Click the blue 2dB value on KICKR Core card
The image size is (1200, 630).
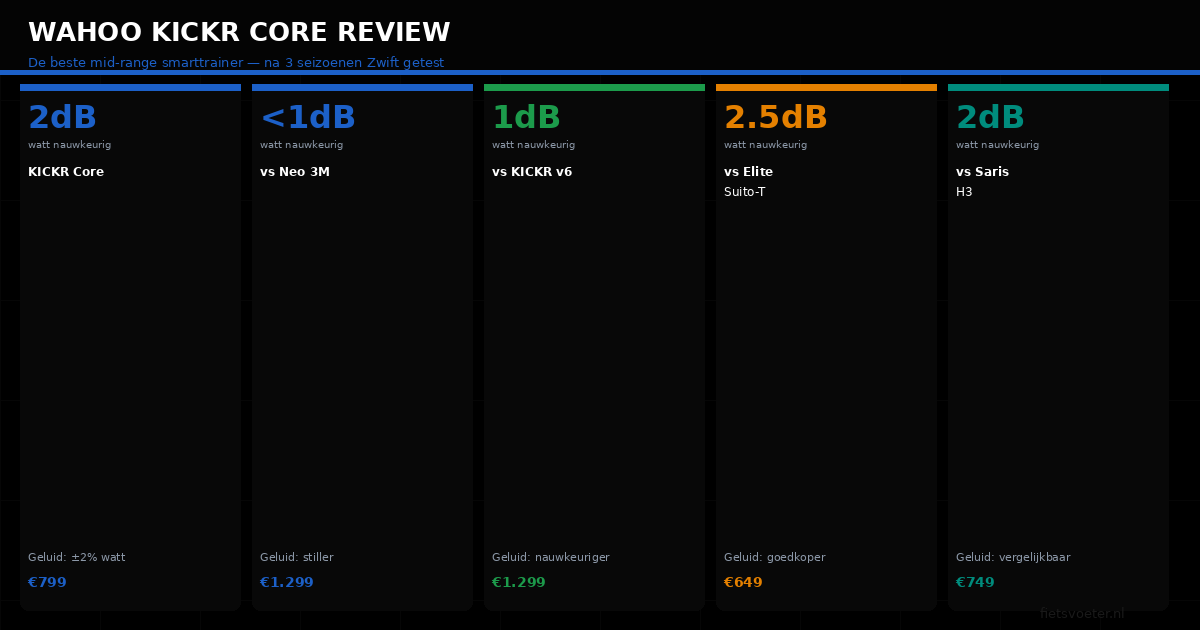pyautogui.click(x=62, y=118)
